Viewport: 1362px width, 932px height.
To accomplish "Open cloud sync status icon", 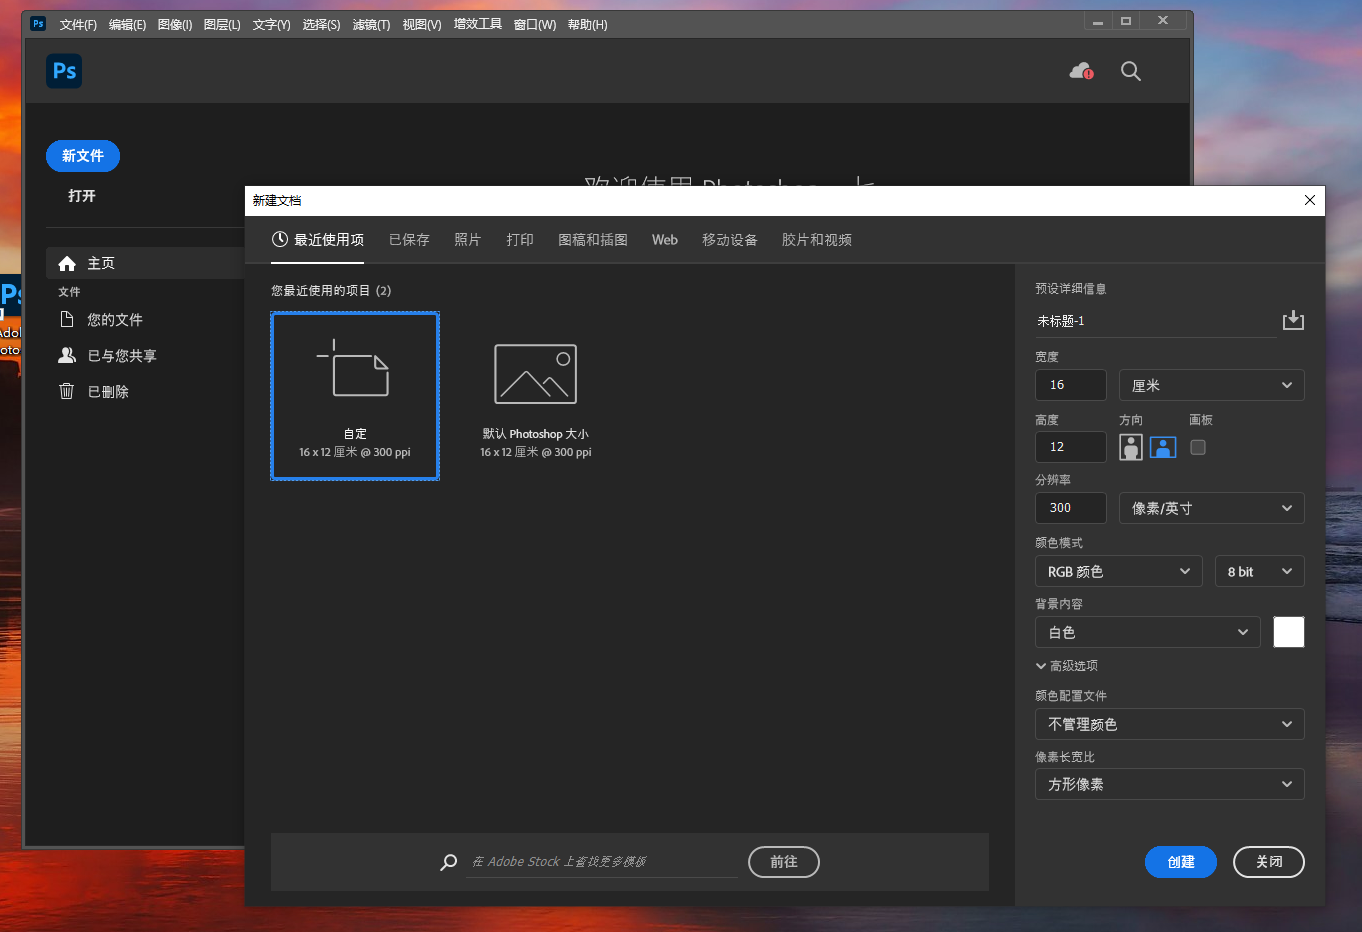I will pyautogui.click(x=1081, y=71).
